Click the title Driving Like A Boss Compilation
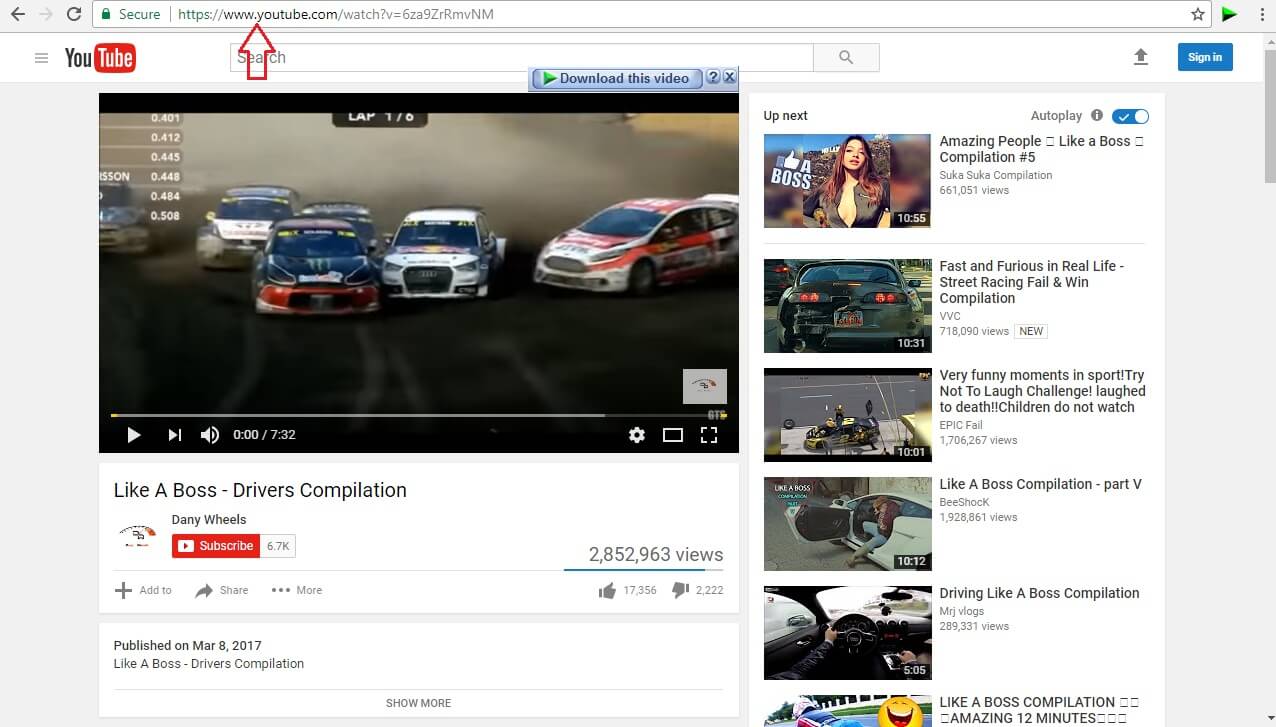The image size is (1276, 727). point(1039,593)
